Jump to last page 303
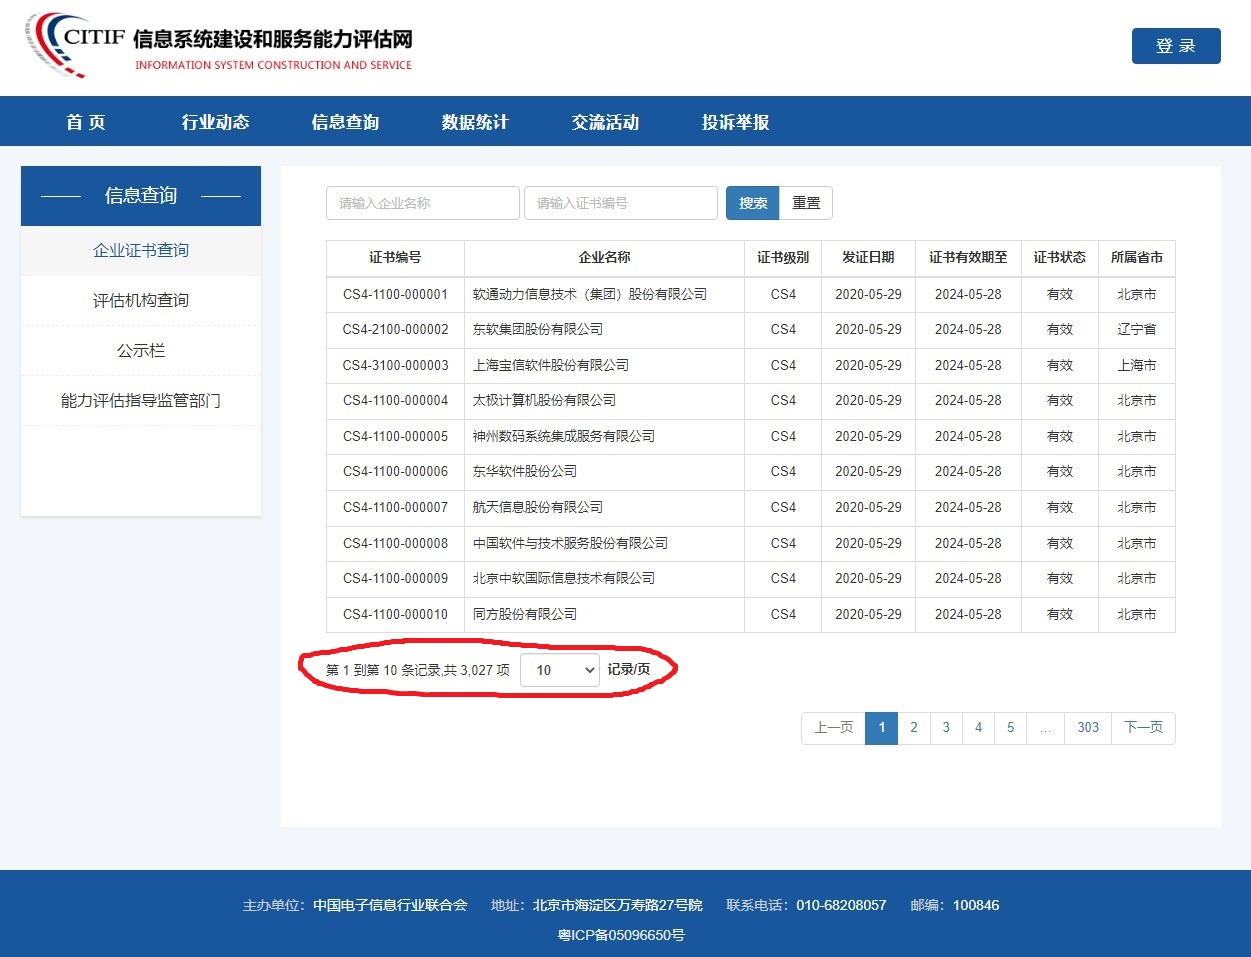This screenshot has width=1251, height=957. 1088,728
